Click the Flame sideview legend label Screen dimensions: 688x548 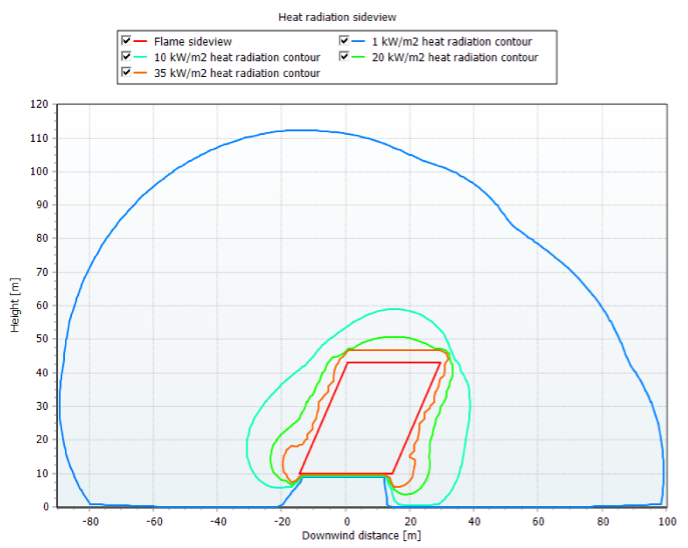coord(193,42)
